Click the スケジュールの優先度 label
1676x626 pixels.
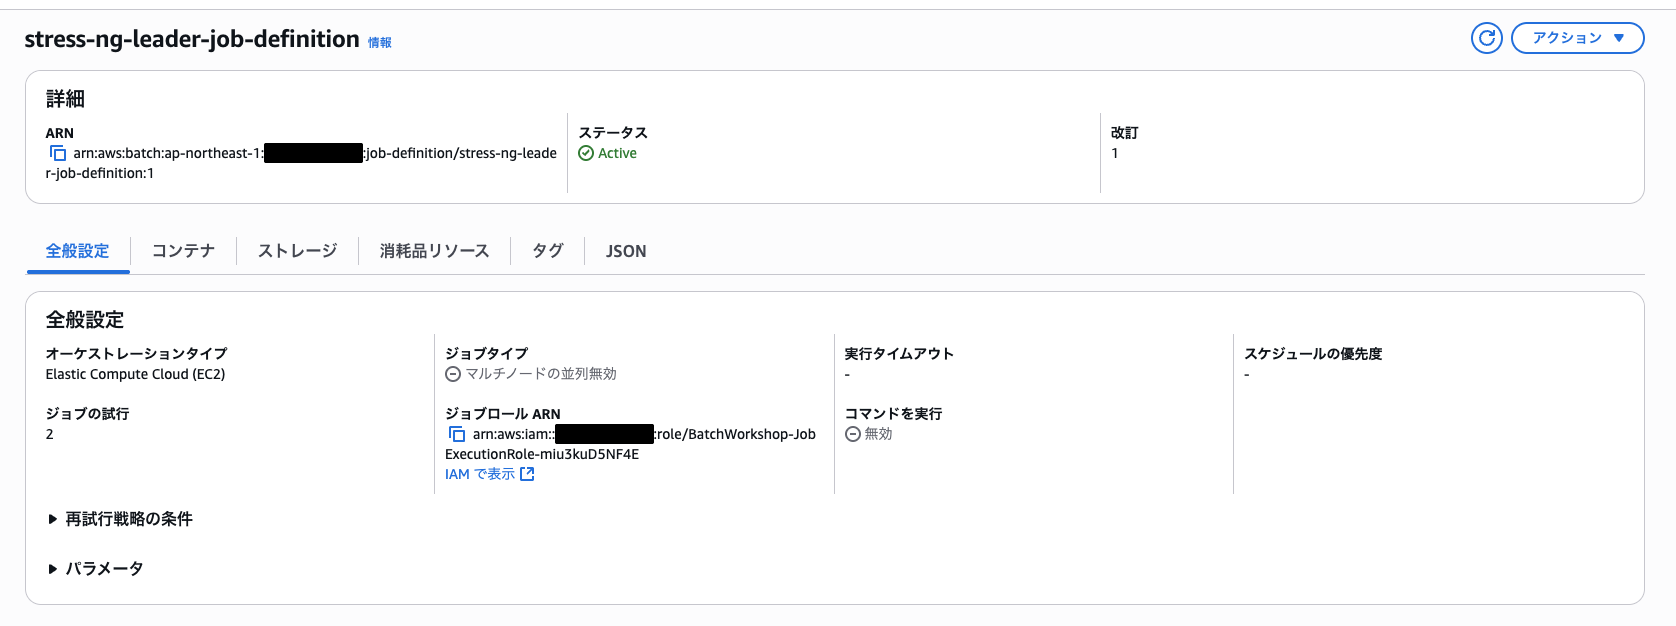(1313, 354)
